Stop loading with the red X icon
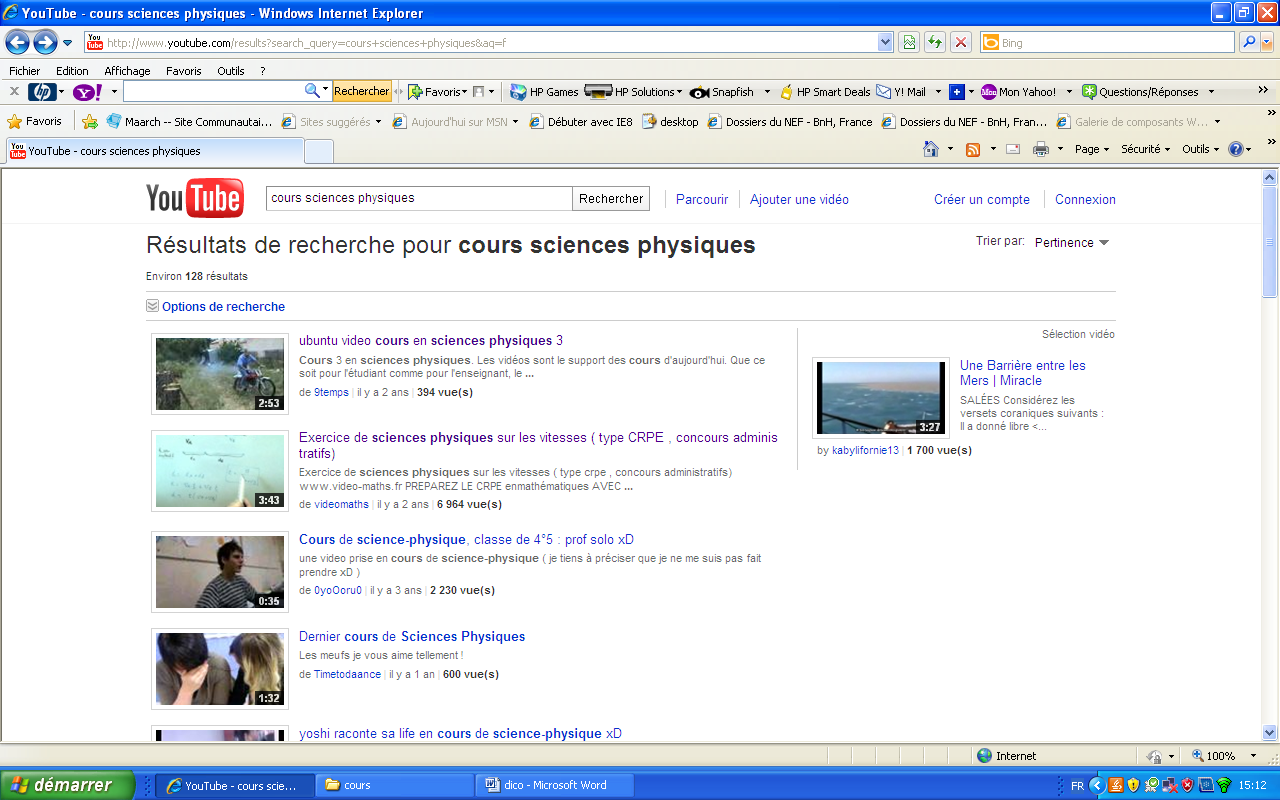This screenshot has width=1280, height=800. (960, 42)
